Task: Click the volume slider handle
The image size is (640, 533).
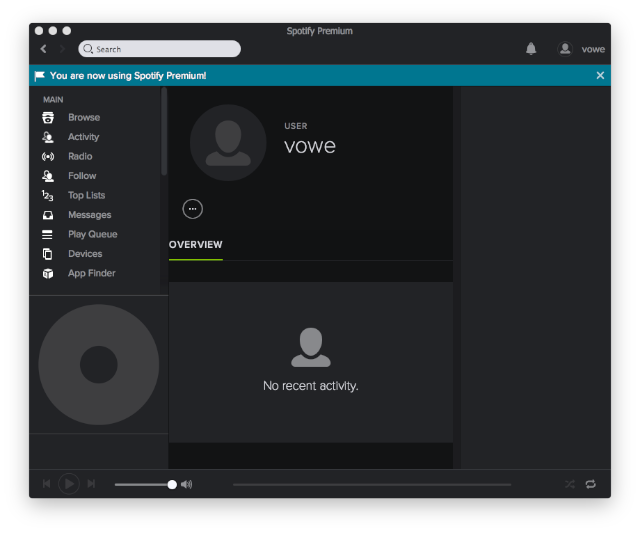Action: click(x=172, y=484)
